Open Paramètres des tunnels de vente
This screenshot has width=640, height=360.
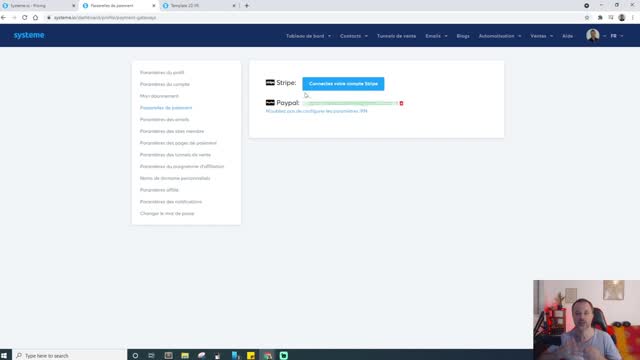(x=175, y=155)
